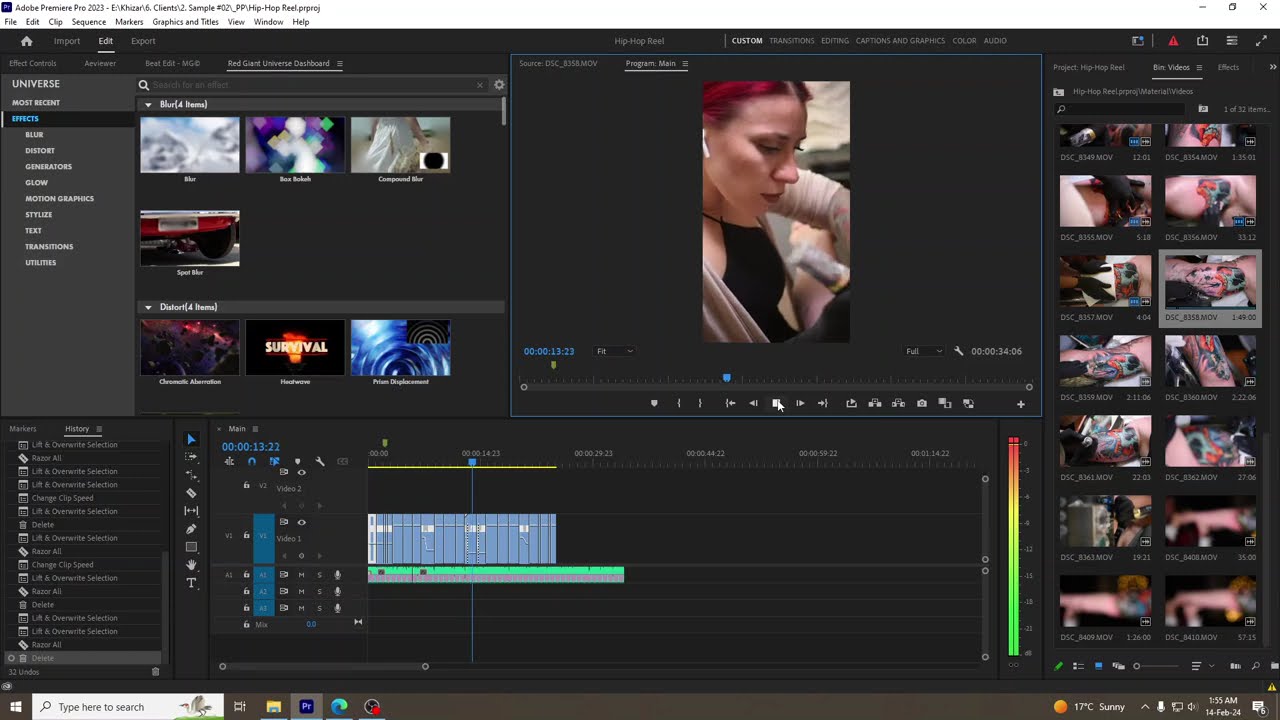Select the Razor tool in the tools panel
Viewport: 1280px width, 720px height.
(x=191, y=493)
